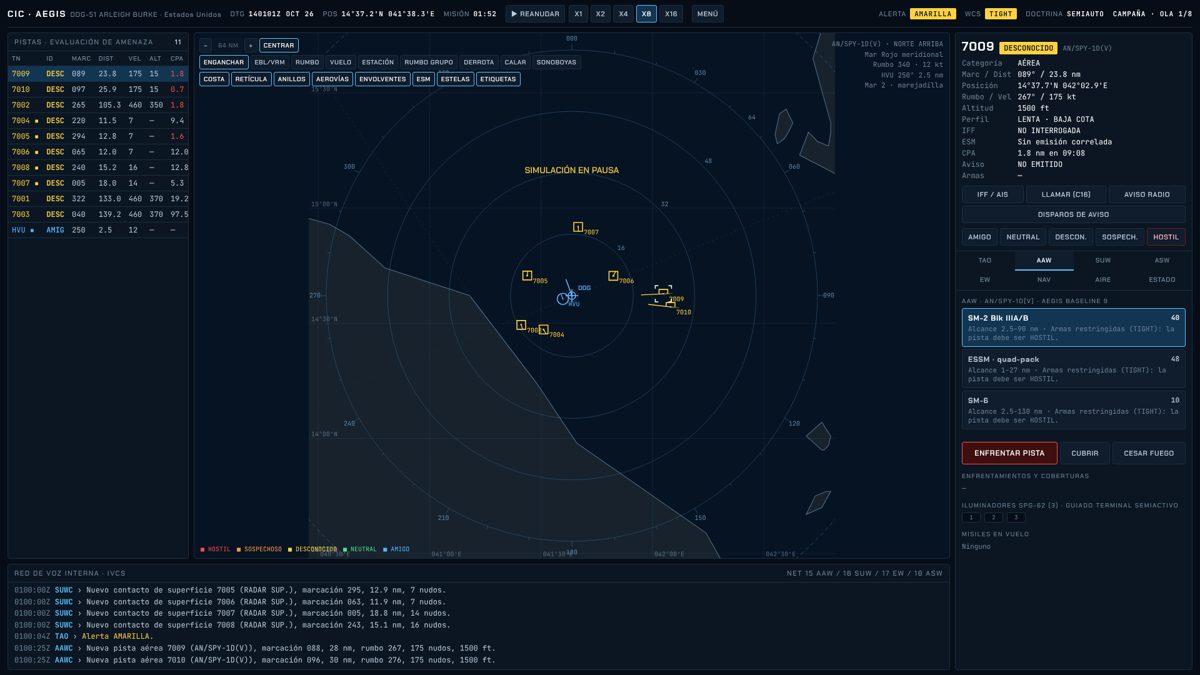
Task: Decrease radar range with the minus button
Action: click(206, 45)
